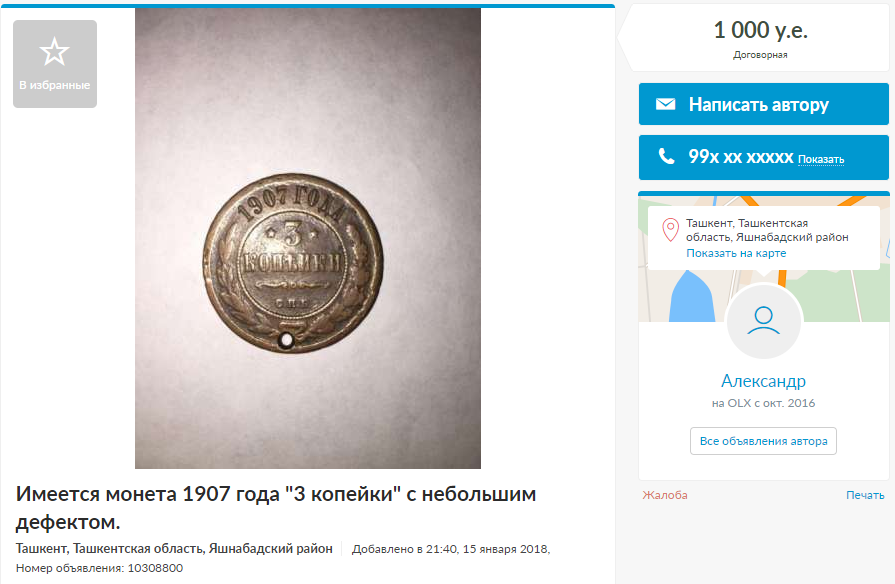Screen dimensions: 895x584
Task: Reveal phone number with Показать
Action: [x=821, y=159]
